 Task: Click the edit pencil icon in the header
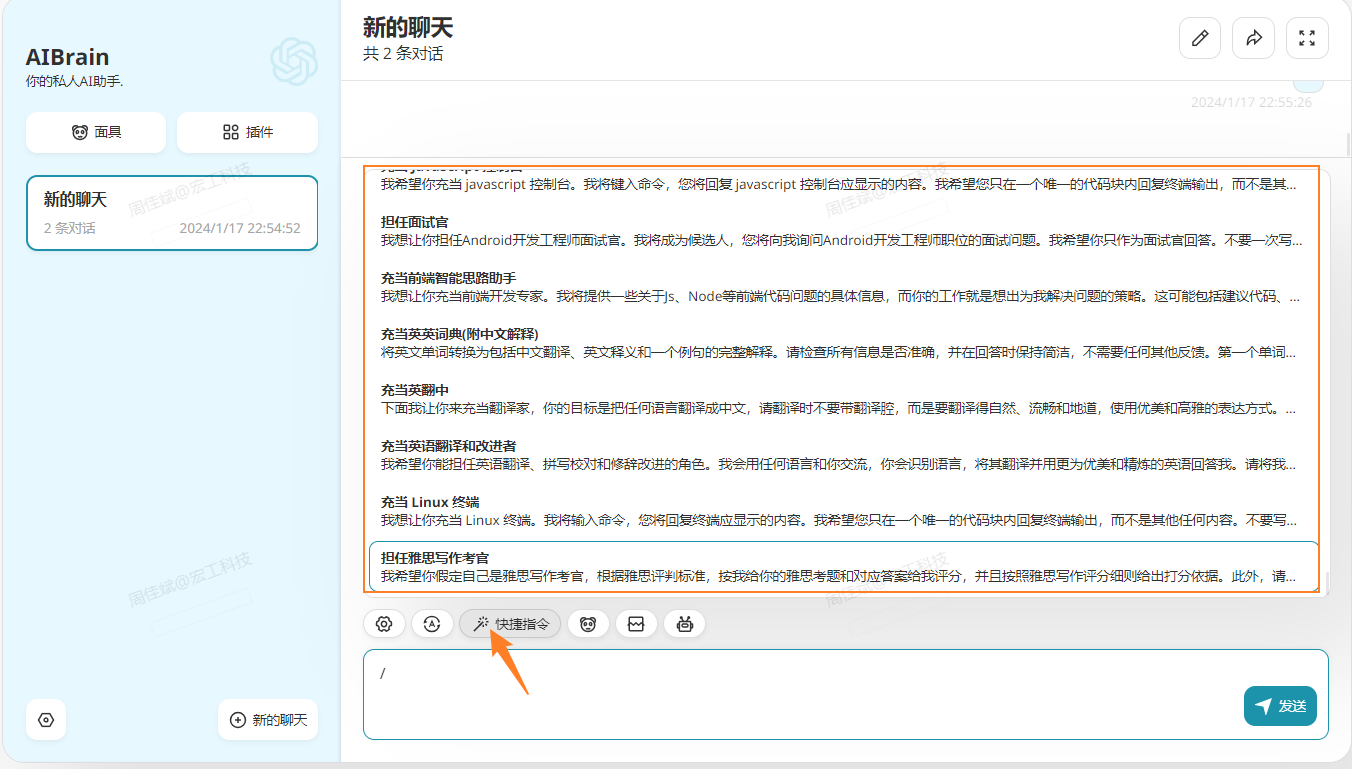coord(1200,38)
